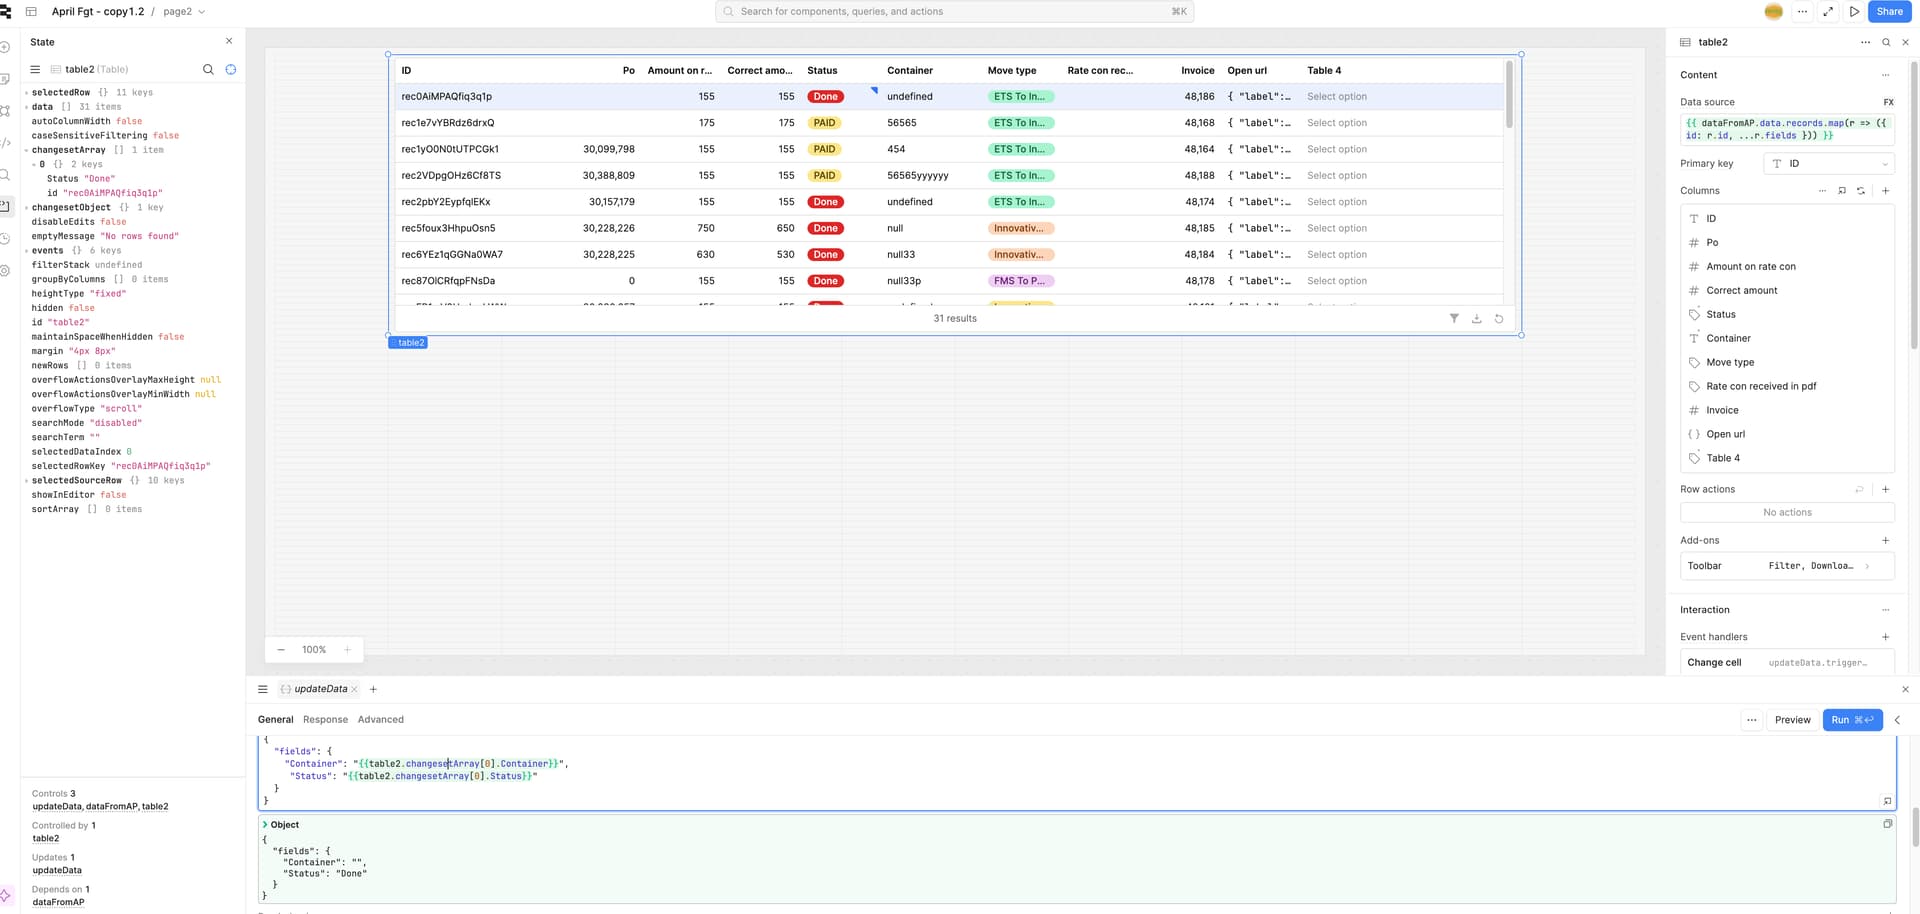The width and height of the screenshot is (1920, 914).
Task: Close the State panel
Action: point(229,41)
